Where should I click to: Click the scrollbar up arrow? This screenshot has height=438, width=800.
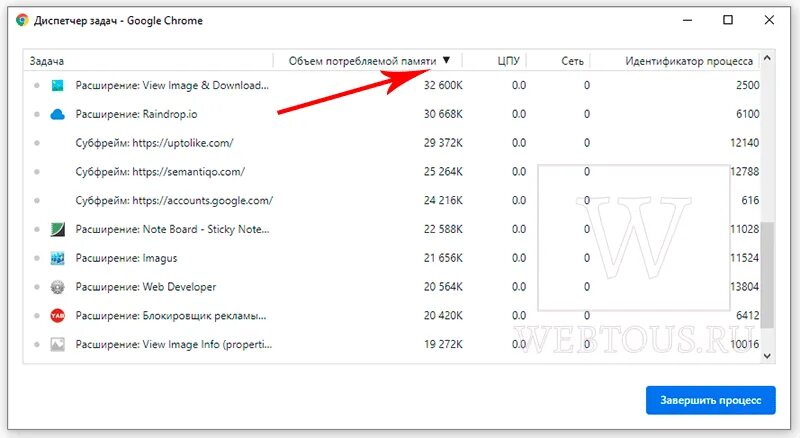pos(767,58)
